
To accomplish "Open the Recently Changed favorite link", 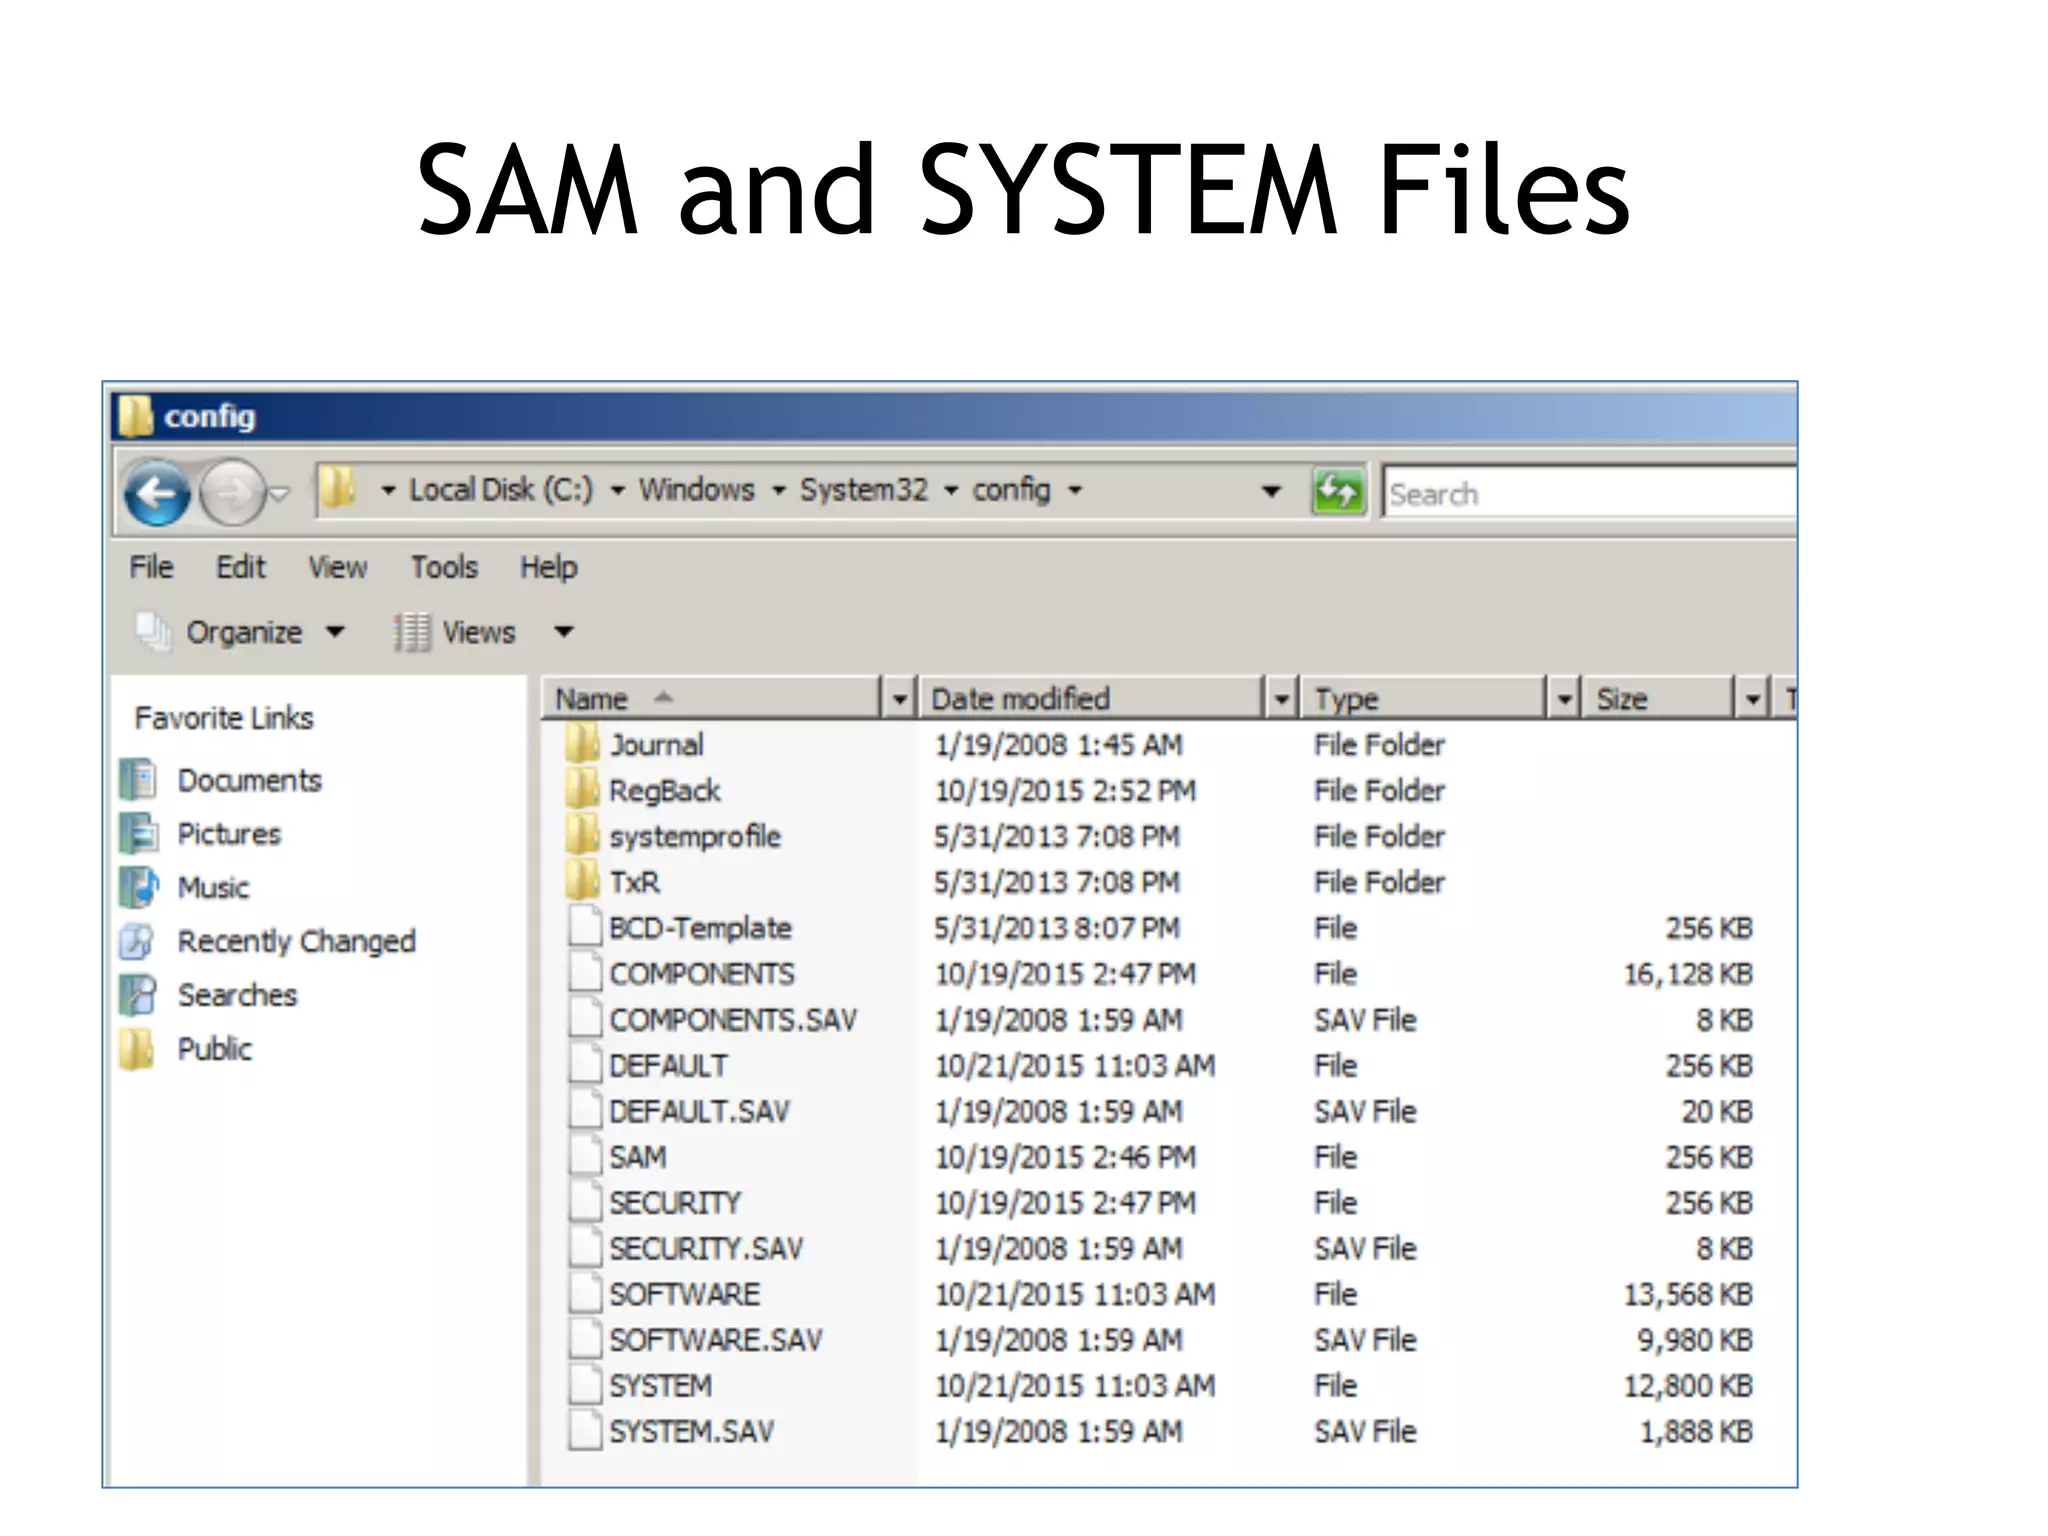I will click(296, 941).
